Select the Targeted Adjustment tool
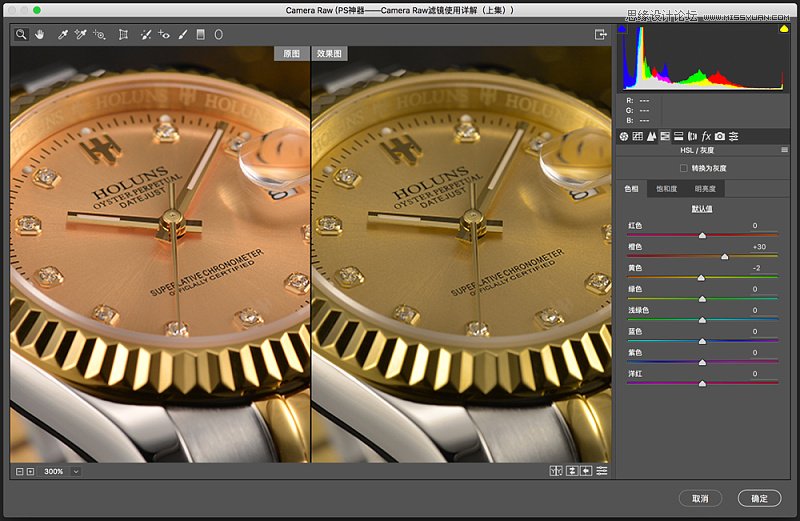 point(99,35)
